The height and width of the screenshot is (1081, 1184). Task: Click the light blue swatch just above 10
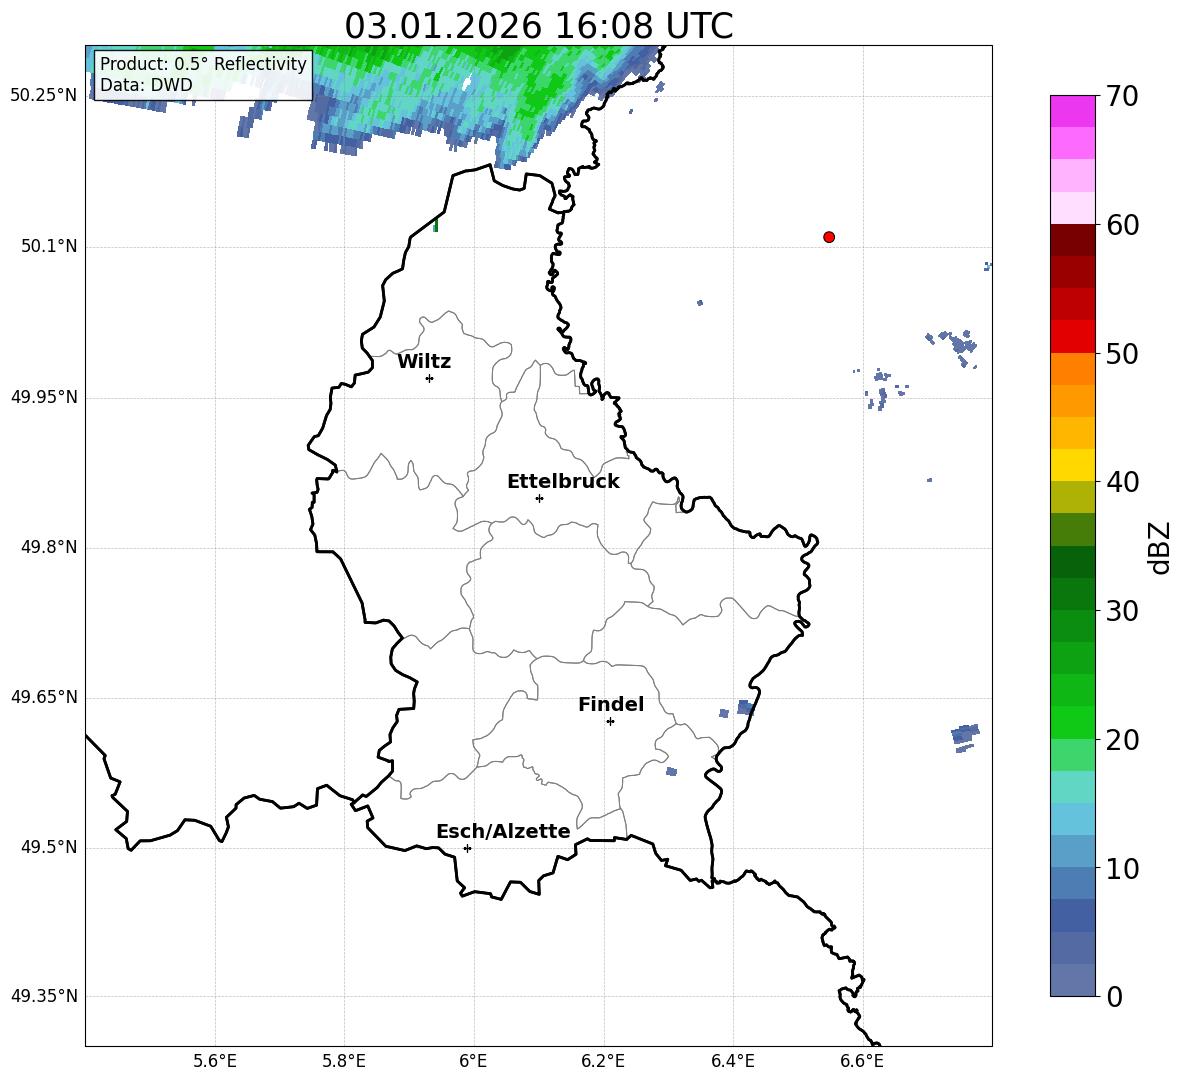pos(1072,852)
